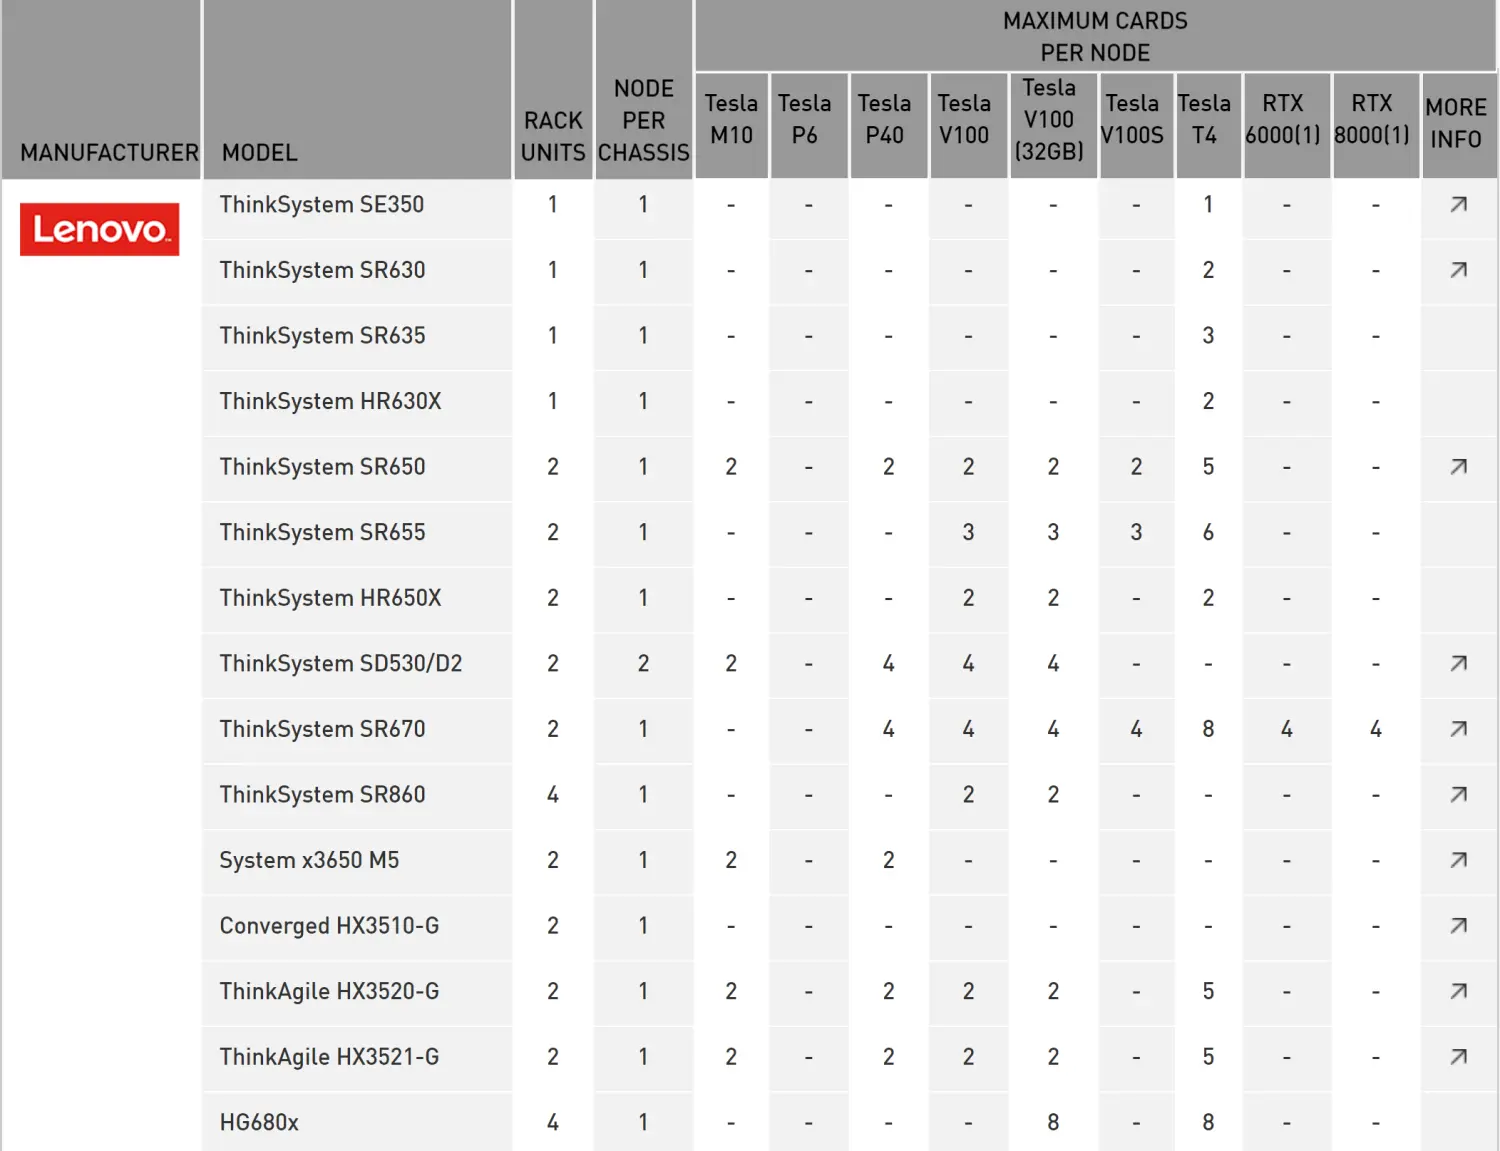This screenshot has height=1151, width=1500.
Task: Select the ThinkSystem SR655 model name
Action: [322, 532]
